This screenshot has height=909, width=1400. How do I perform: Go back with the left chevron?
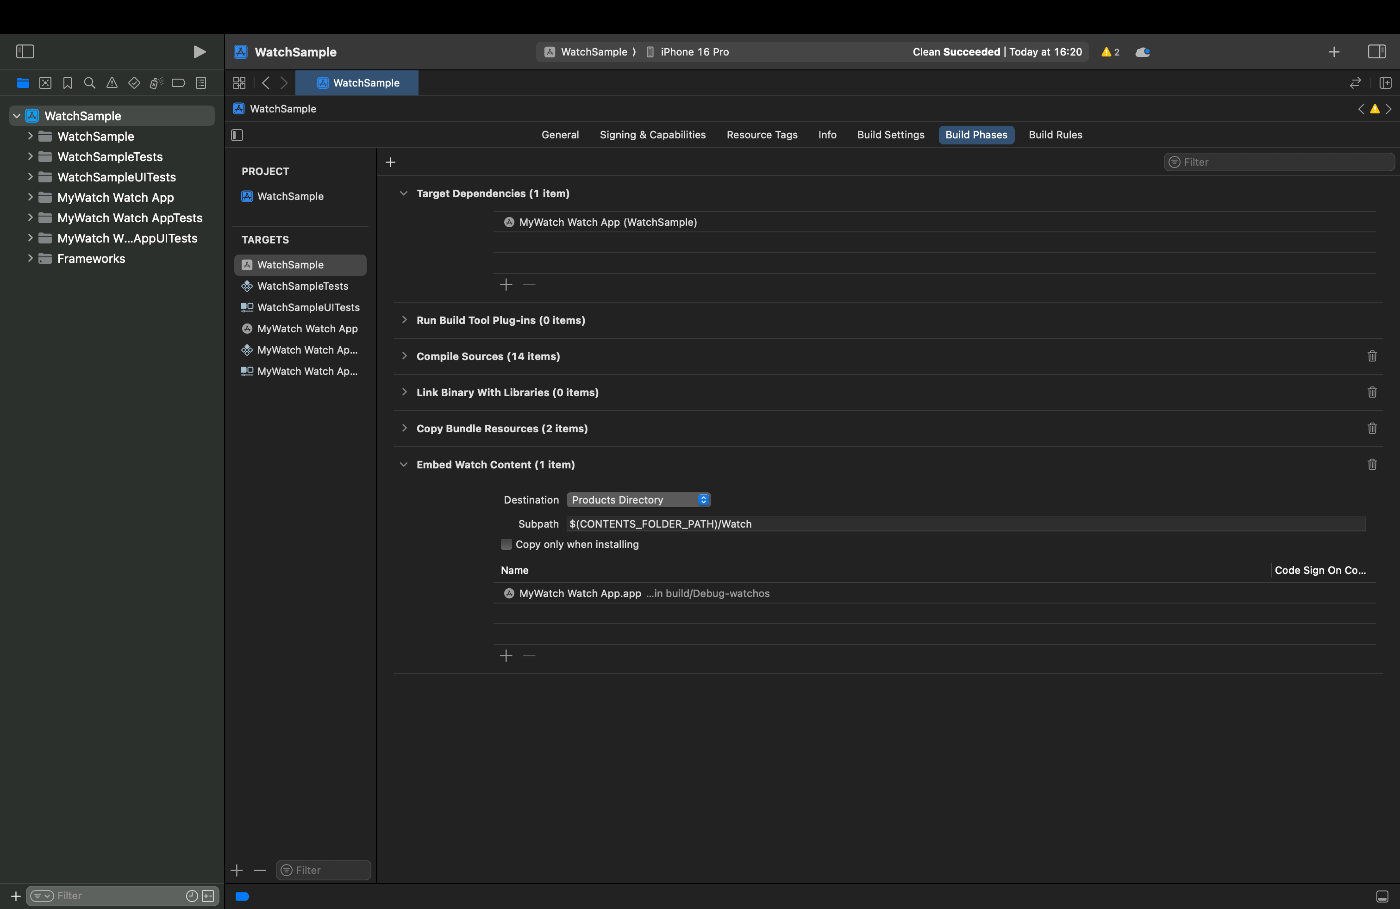(265, 83)
